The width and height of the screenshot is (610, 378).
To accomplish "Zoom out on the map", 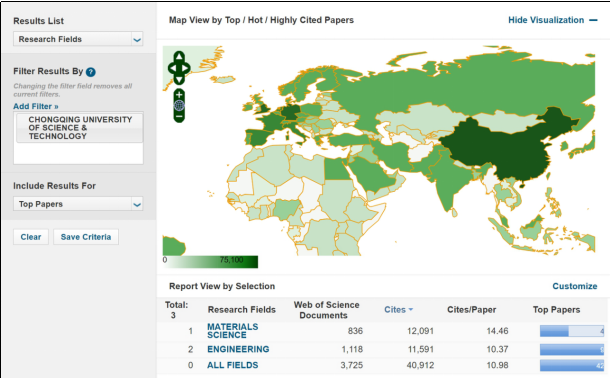I will pos(179,116).
